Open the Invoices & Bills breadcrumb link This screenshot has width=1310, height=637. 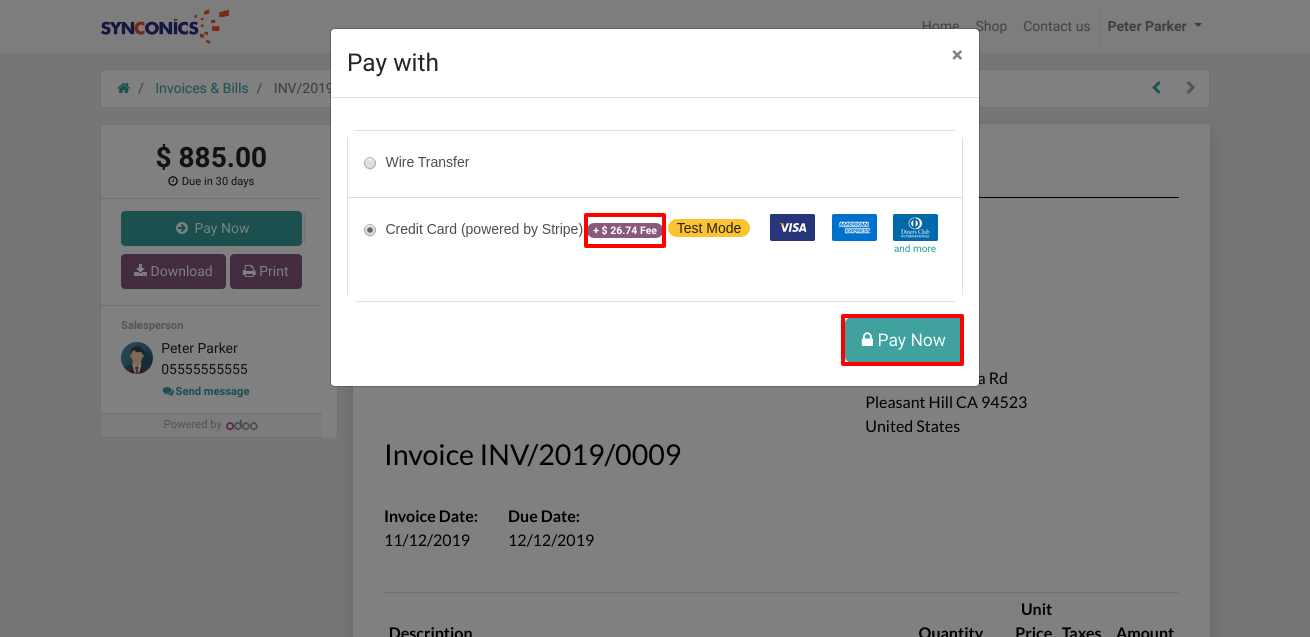click(201, 88)
